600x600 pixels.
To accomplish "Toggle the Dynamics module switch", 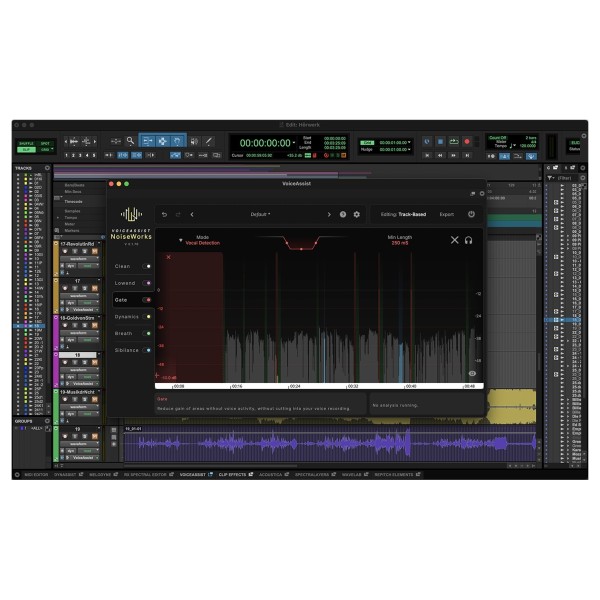I will point(147,317).
